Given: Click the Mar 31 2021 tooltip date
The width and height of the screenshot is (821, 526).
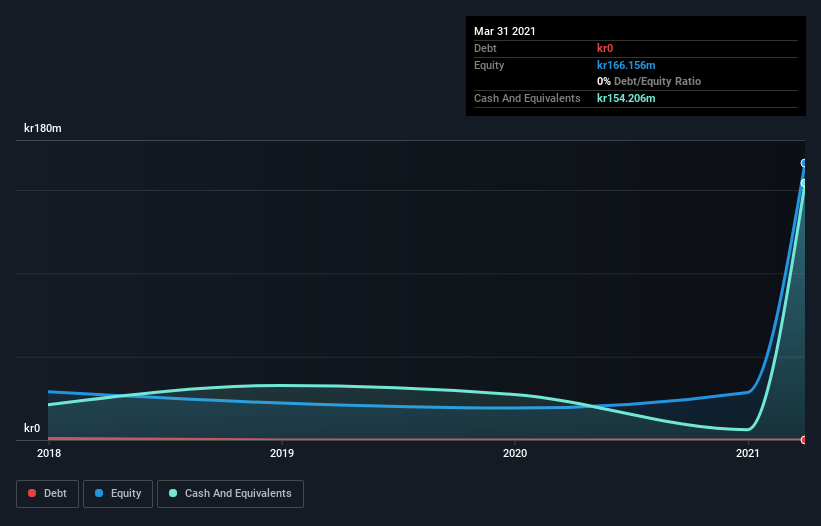Looking at the screenshot, I should pyautogui.click(x=505, y=31).
